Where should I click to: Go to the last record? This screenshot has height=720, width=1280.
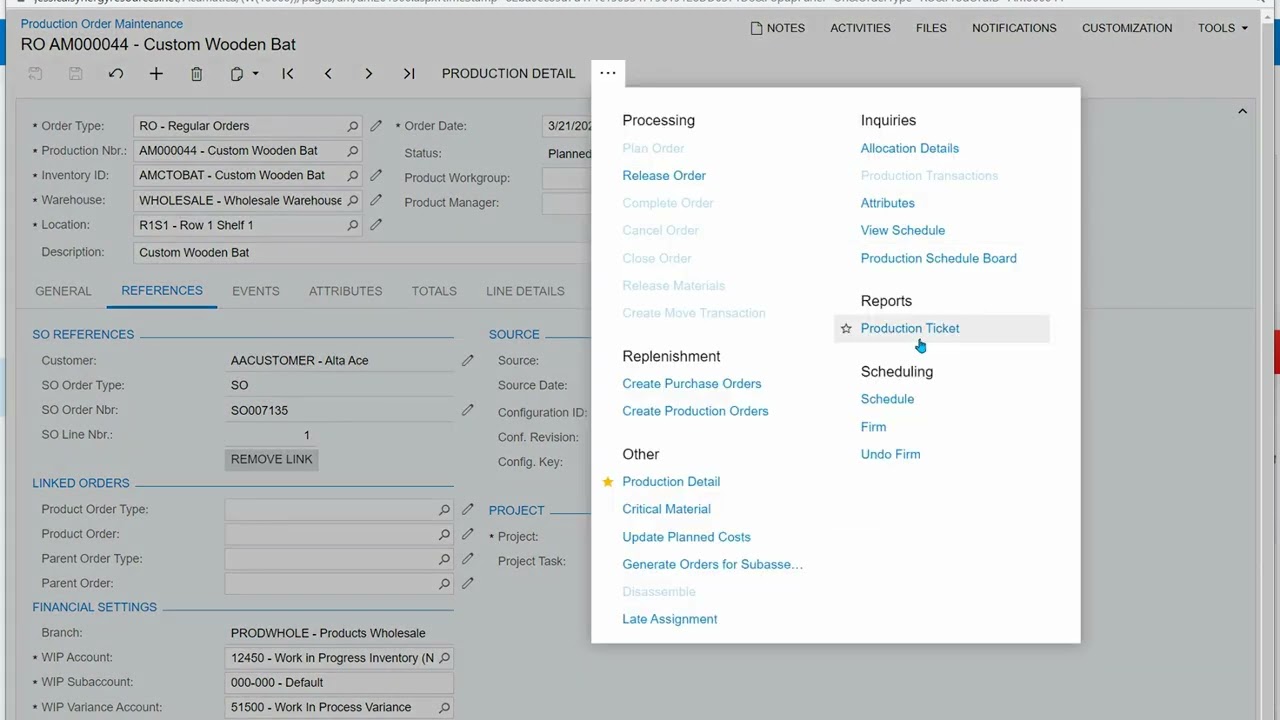(x=409, y=73)
